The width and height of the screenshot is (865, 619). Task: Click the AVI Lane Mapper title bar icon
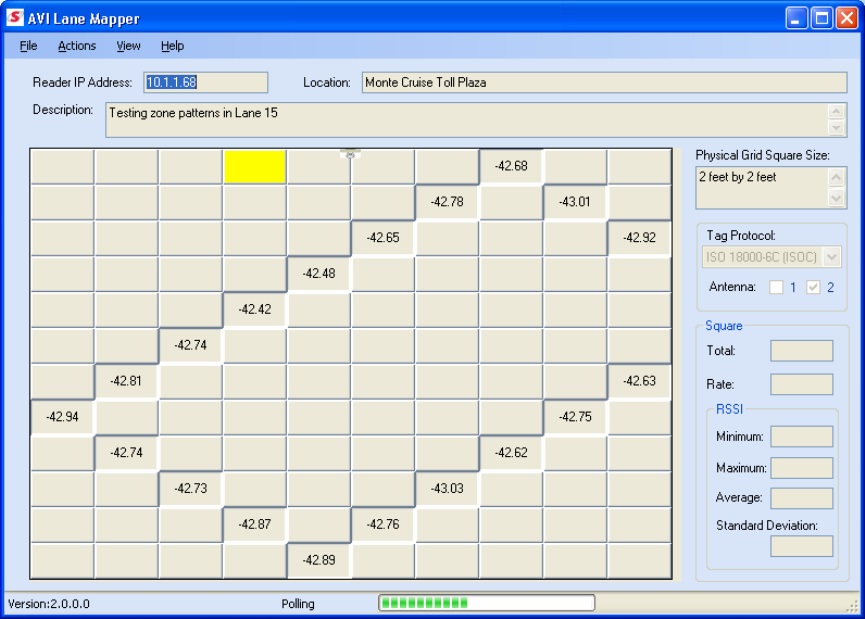click(15, 18)
